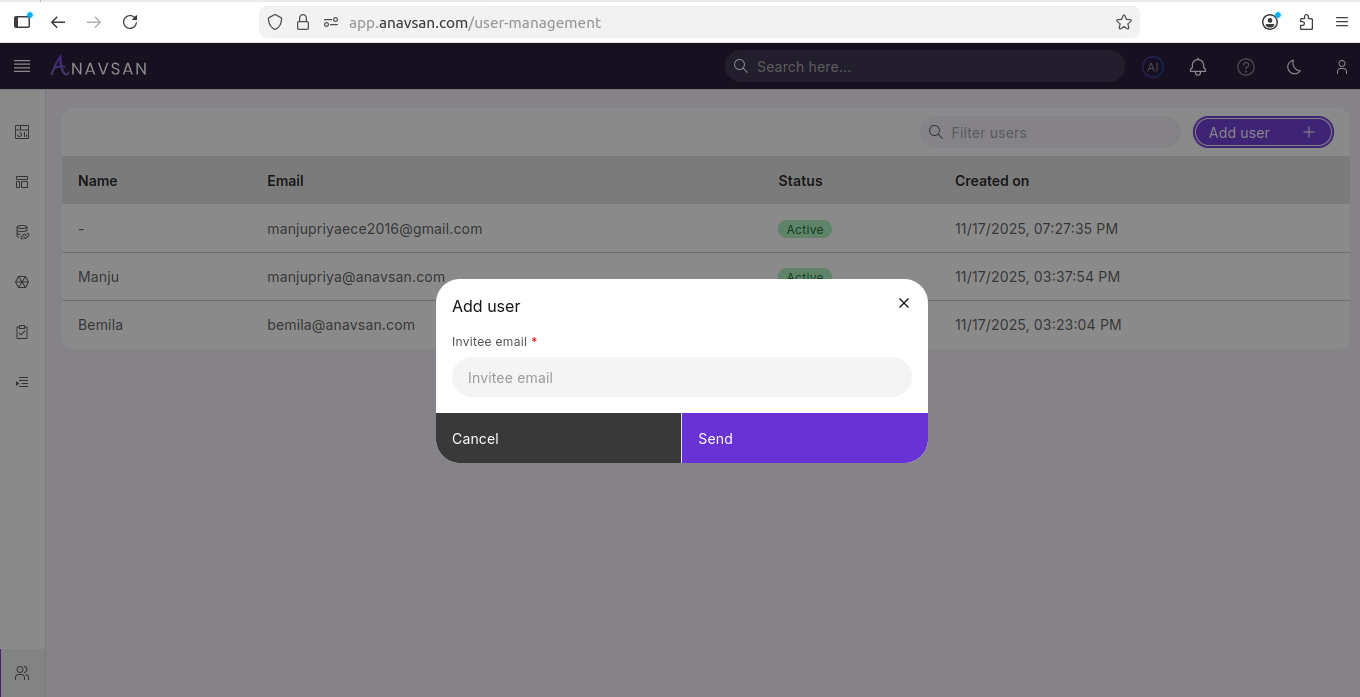Click the Invitee email input field
The height and width of the screenshot is (697, 1360).
(x=681, y=377)
